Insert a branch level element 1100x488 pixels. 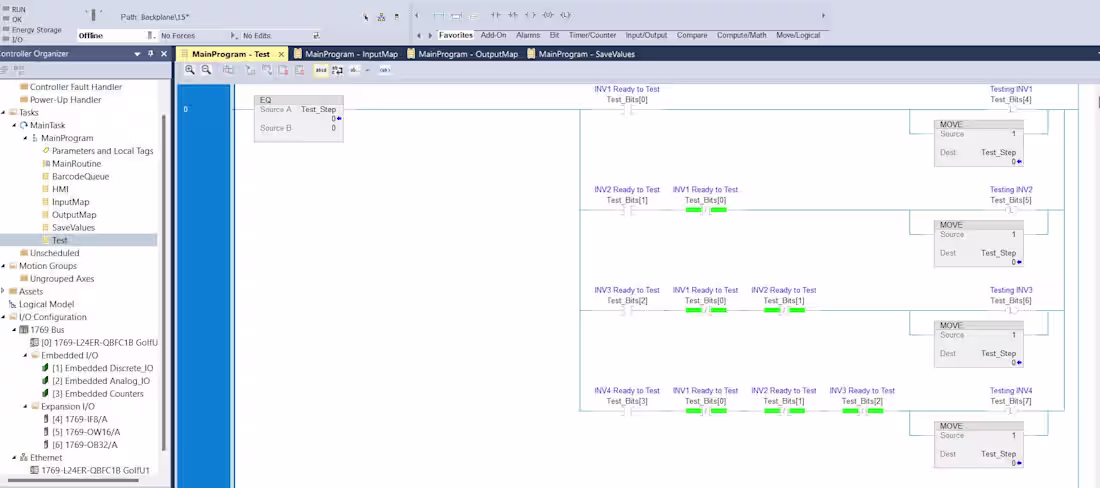point(474,15)
